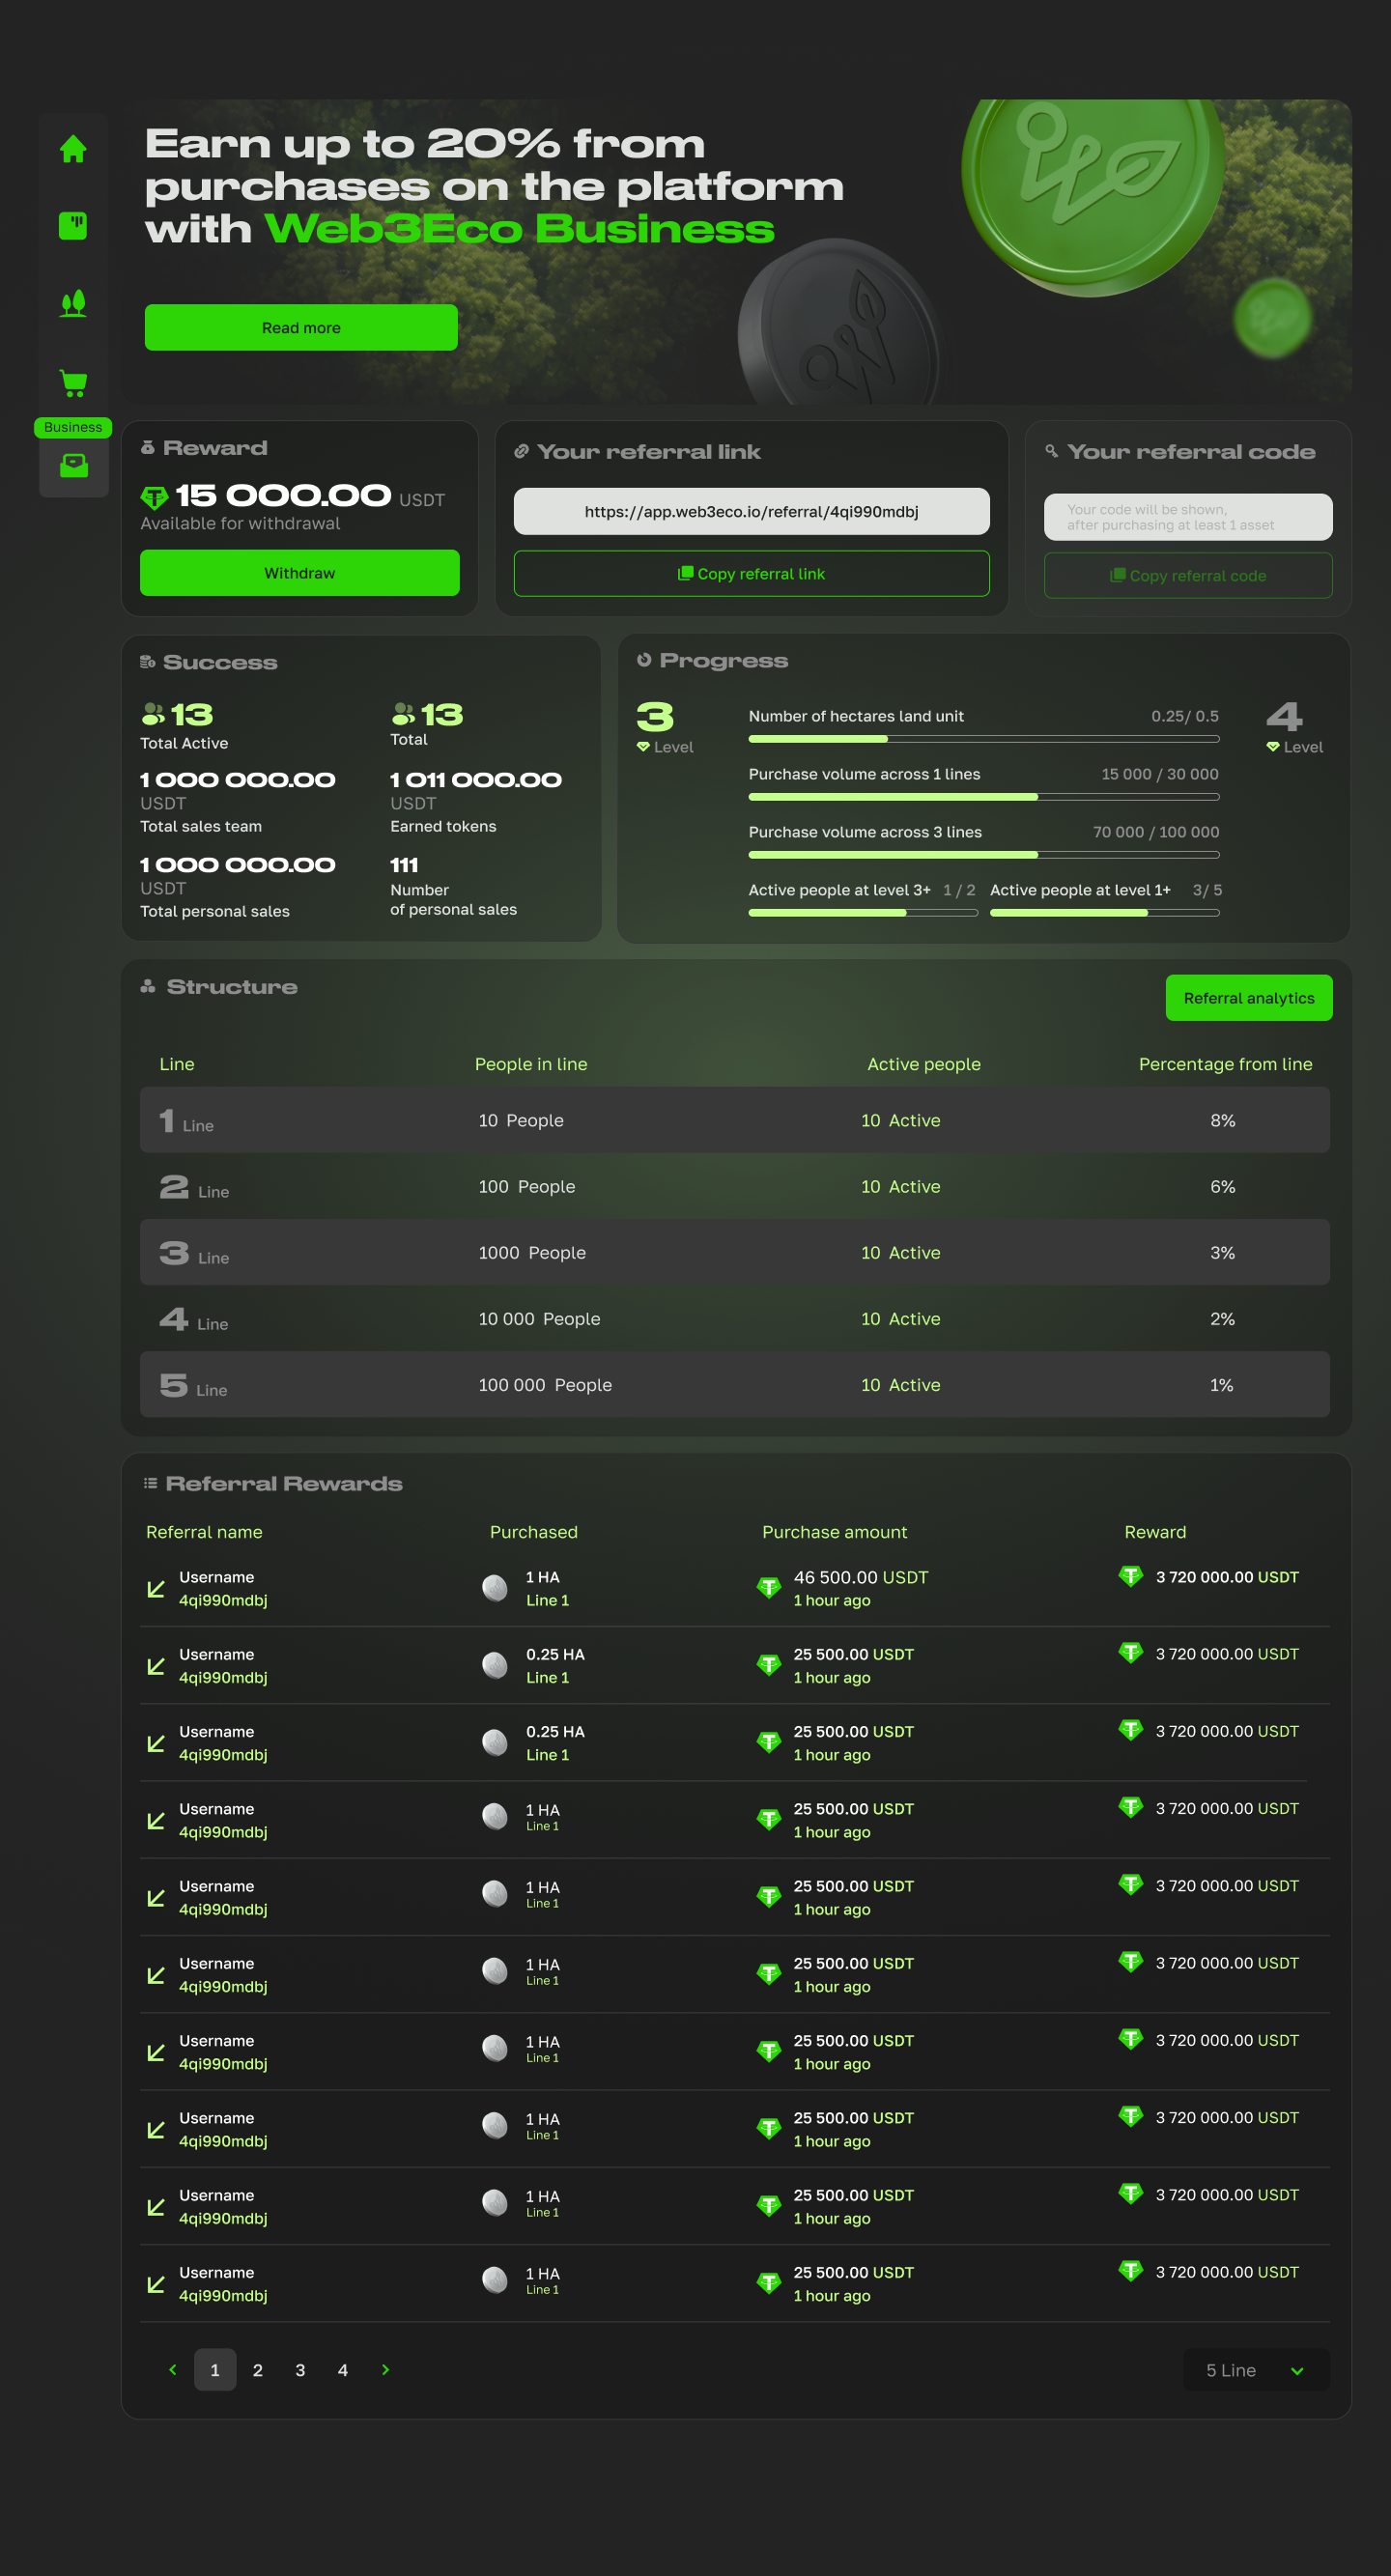This screenshot has width=1391, height=2576.
Task: Click the Tether icon next to 46 500.00 USDT
Action: [769, 1587]
